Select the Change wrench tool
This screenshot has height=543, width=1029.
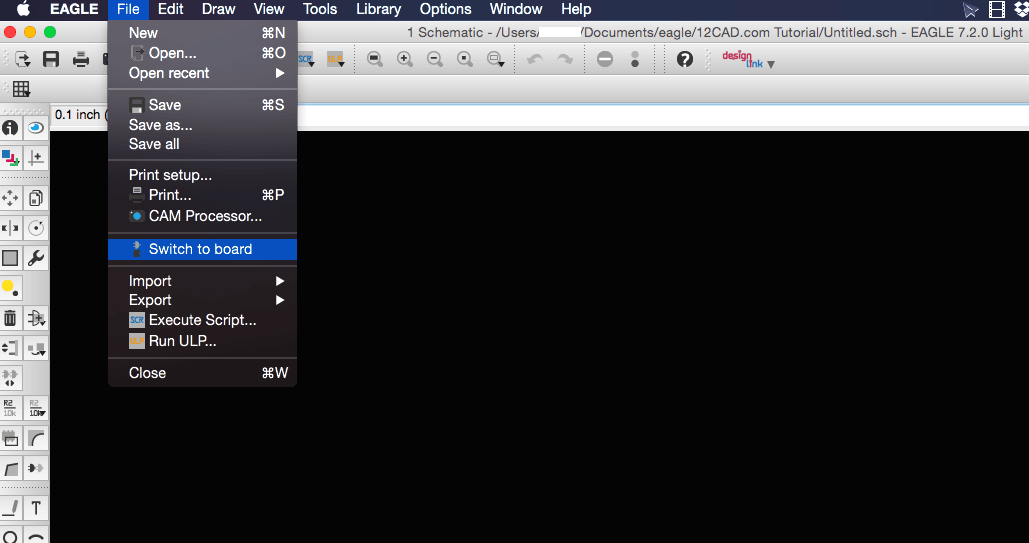[36, 258]
